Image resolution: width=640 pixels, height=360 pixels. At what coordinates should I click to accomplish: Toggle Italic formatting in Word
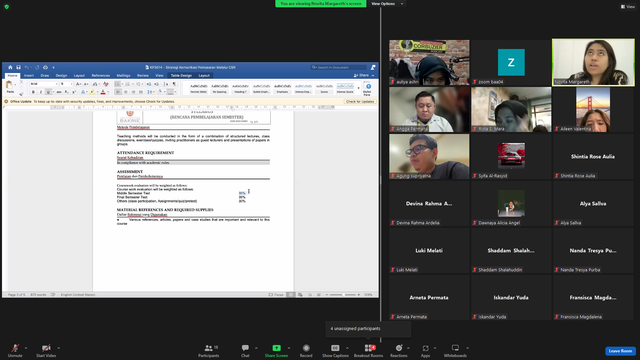[x=41, y=92]
